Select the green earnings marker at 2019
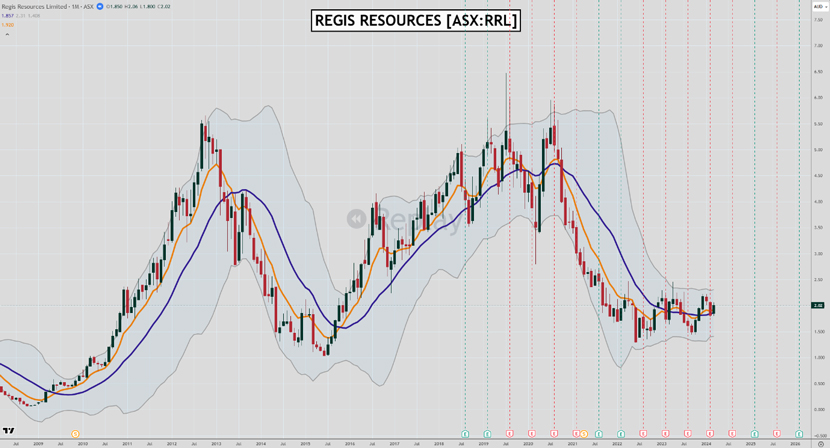The image size is (830, 448). click(x=487, y=434)
